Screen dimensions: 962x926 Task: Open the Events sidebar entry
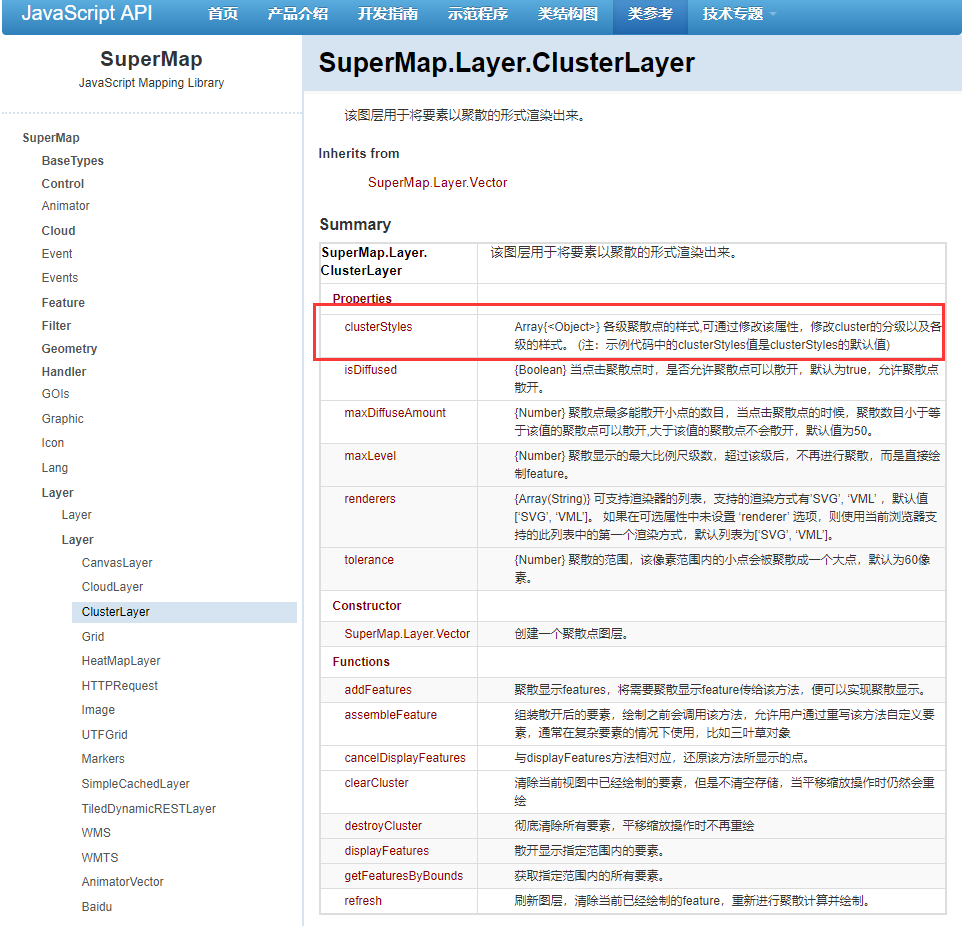coord(60,277)
